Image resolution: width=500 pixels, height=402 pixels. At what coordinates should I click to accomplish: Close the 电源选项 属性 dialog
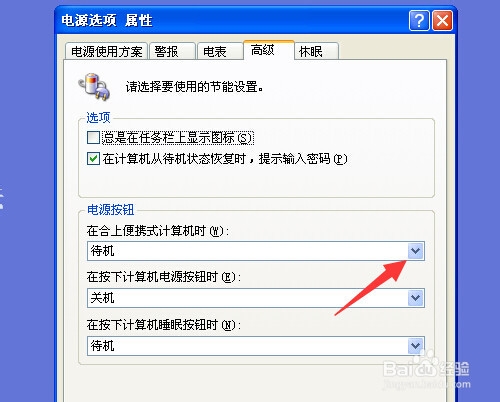(x=442, y=21)
